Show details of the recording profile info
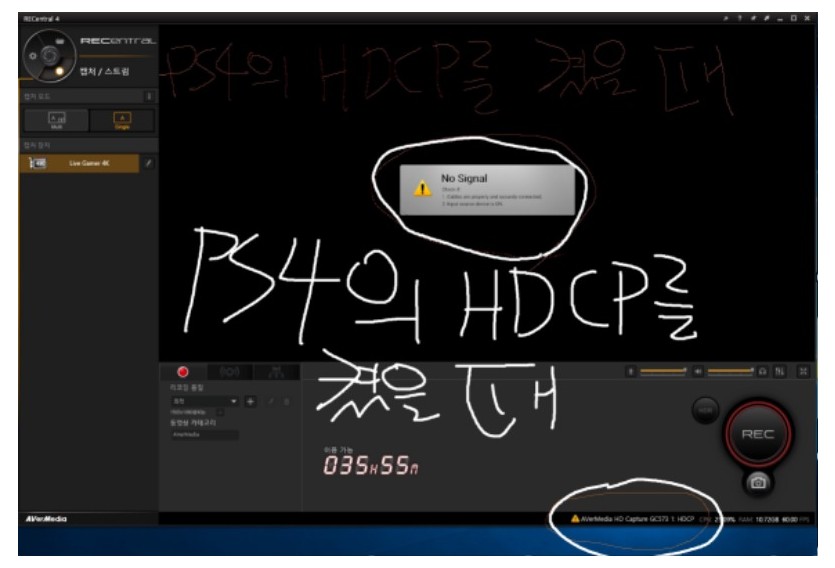 click(220, 413)
